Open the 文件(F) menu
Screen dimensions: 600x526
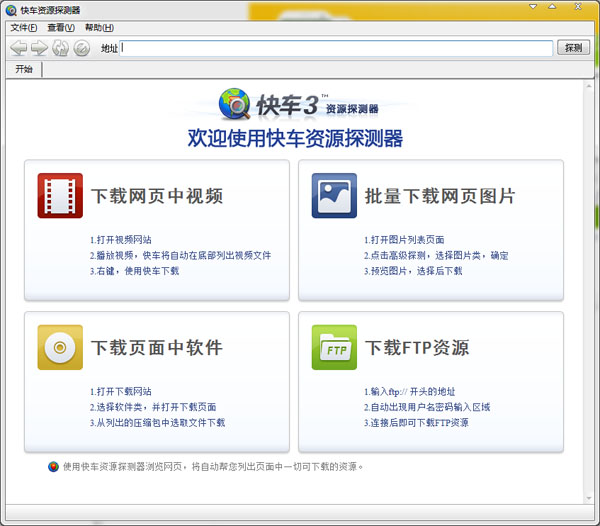(24, 28)
